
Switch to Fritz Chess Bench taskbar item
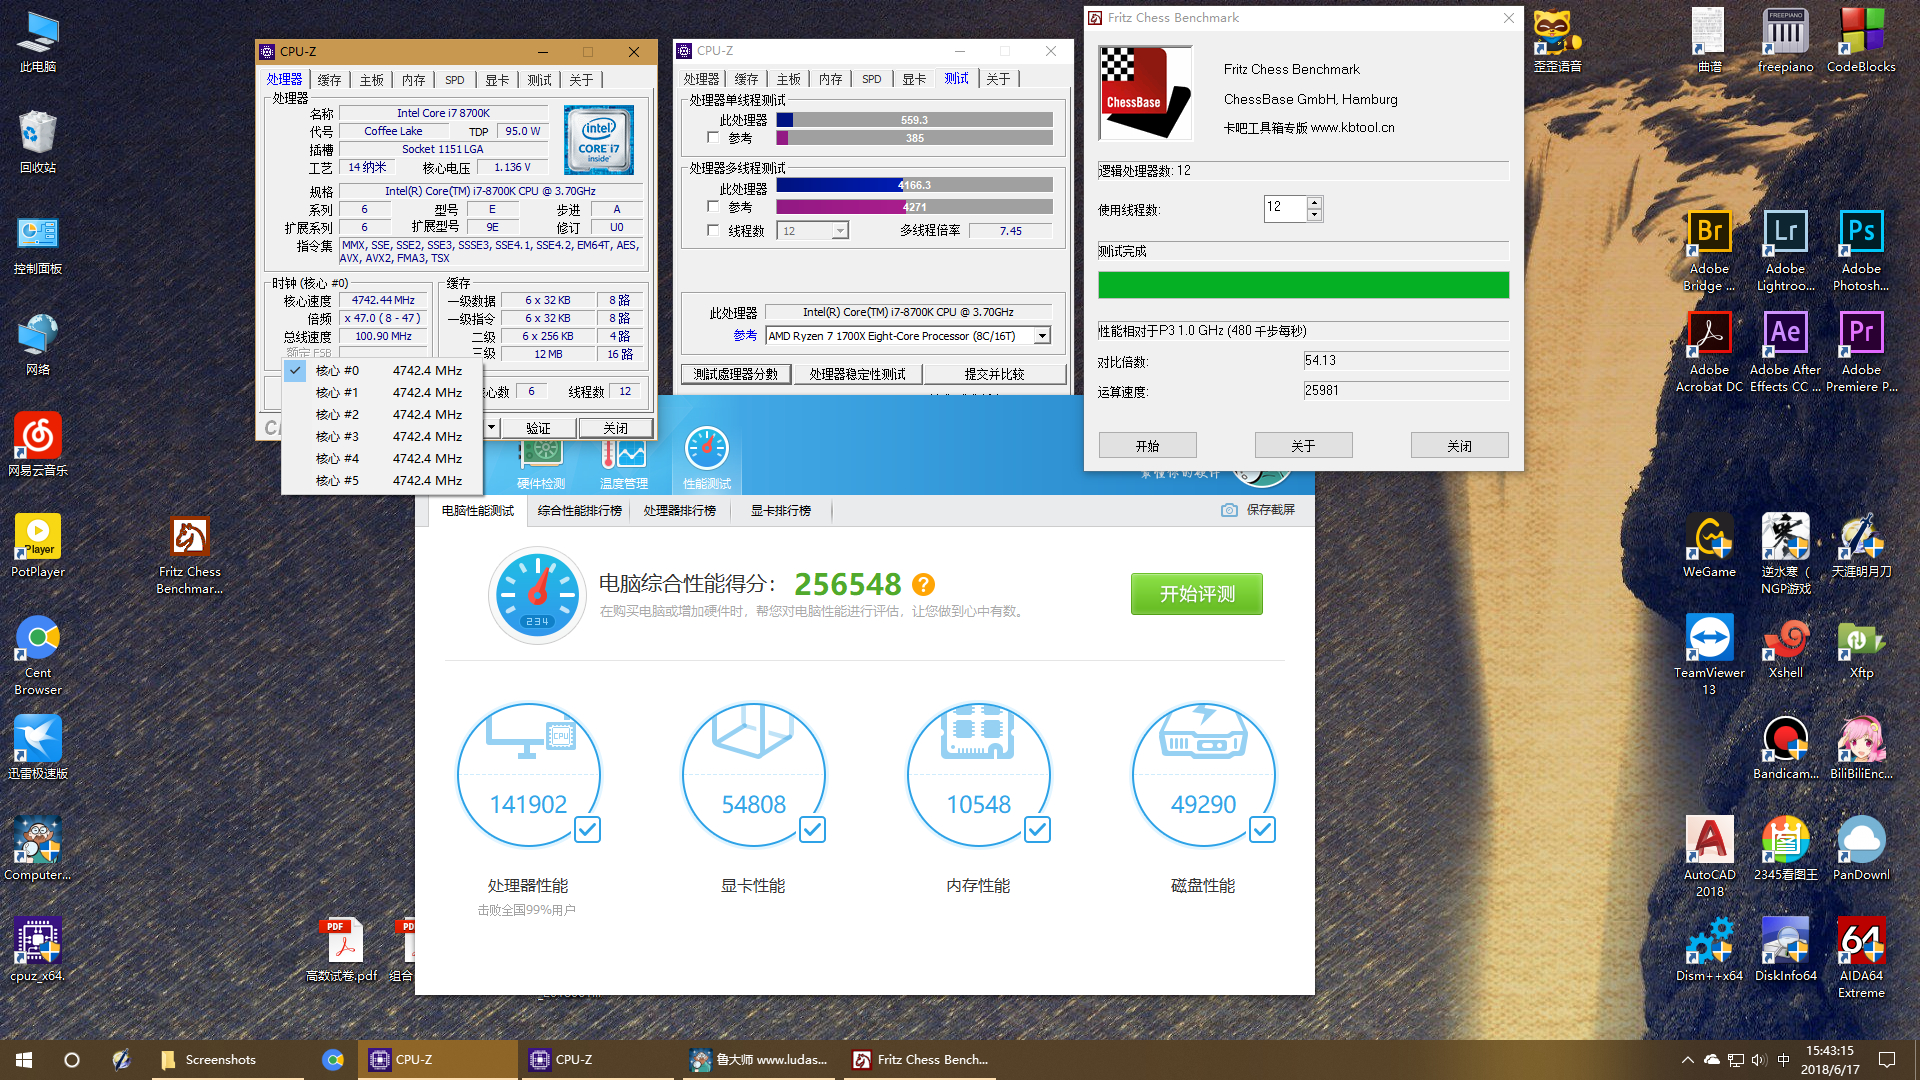tap(921, 1060)
